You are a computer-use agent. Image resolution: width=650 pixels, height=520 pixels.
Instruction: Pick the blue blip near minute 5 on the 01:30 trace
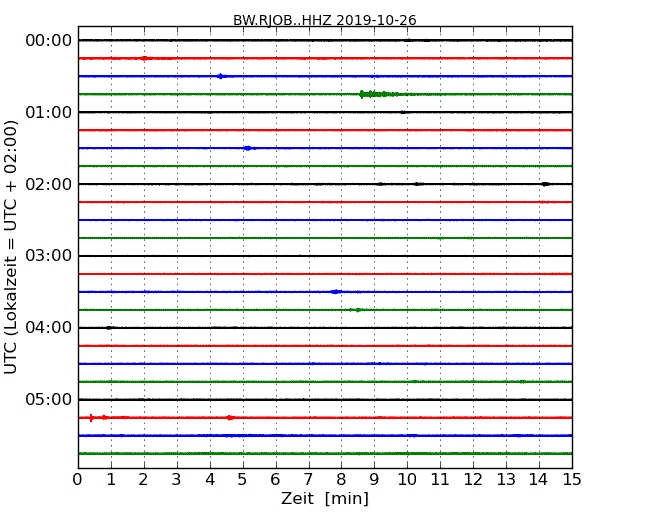(x=248, y=148)
